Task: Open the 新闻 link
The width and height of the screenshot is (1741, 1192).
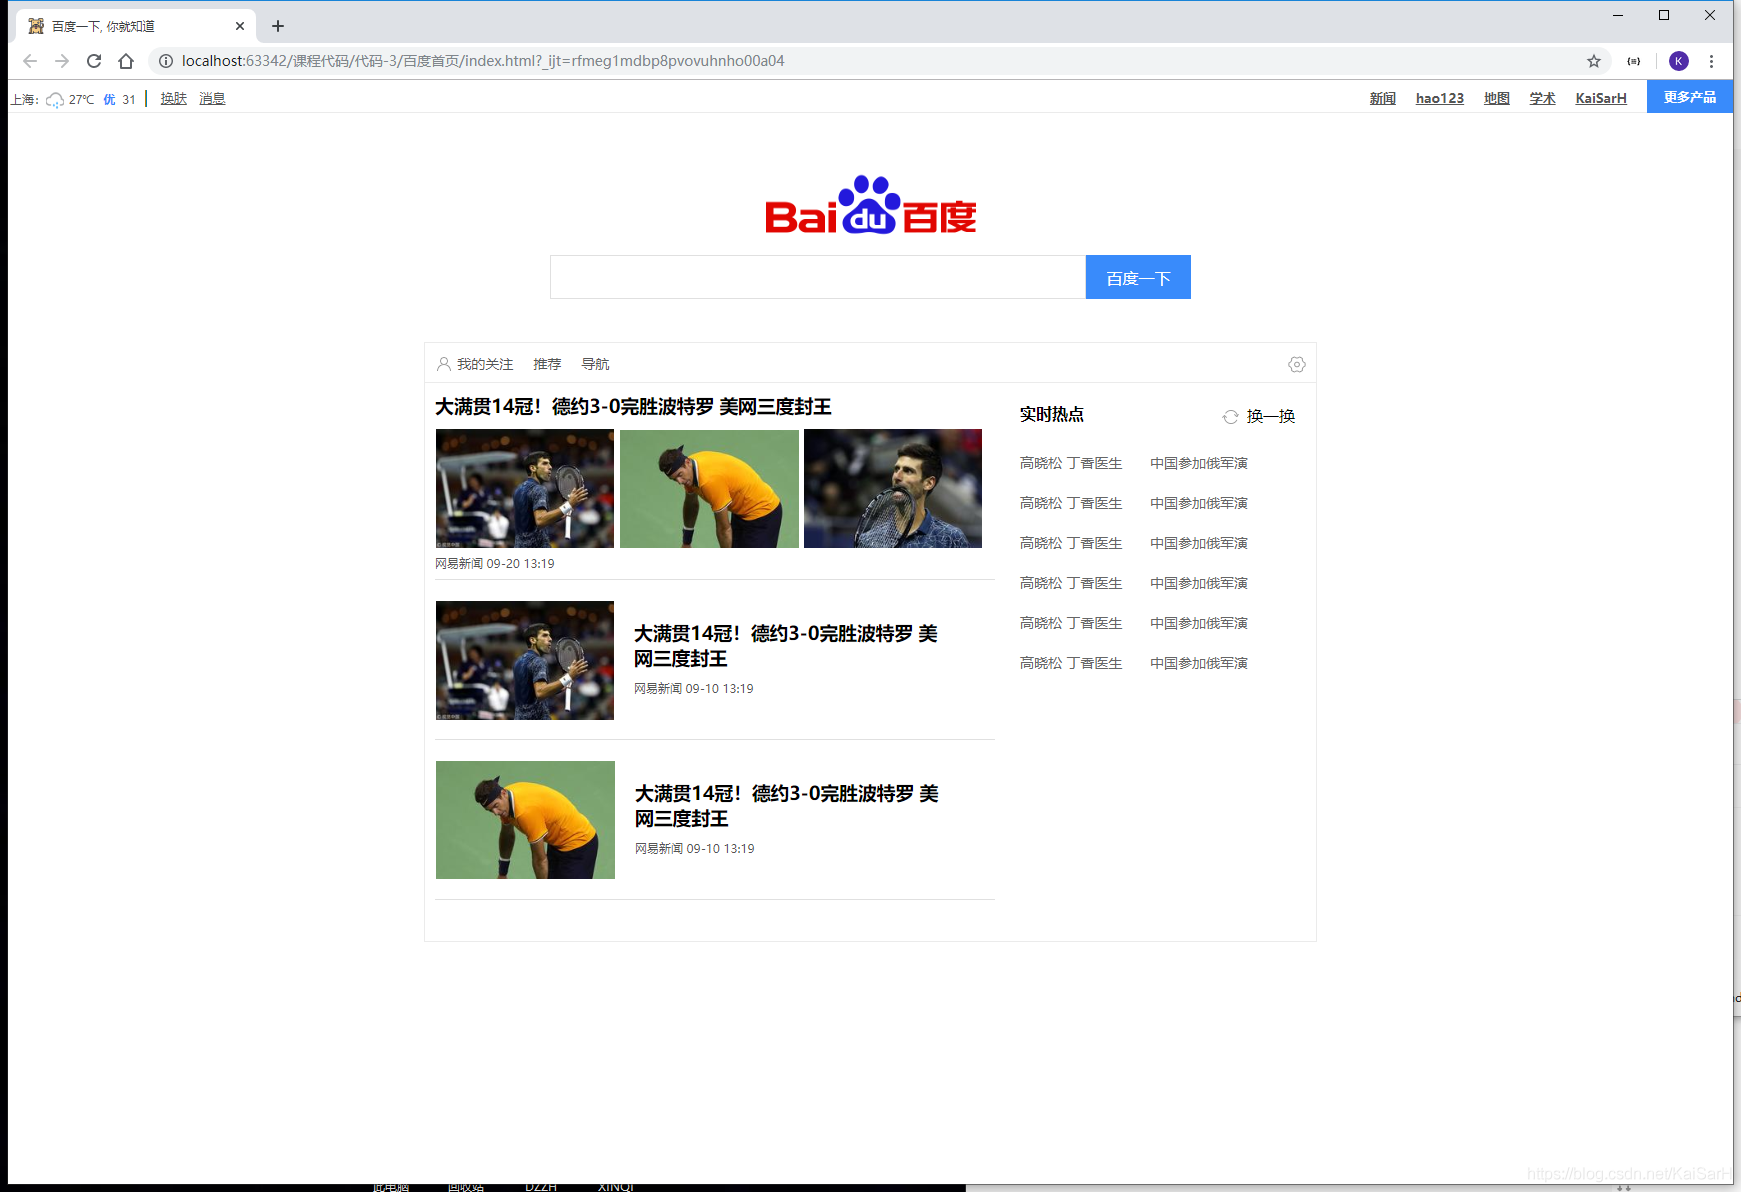Action: coord(1383,98)
